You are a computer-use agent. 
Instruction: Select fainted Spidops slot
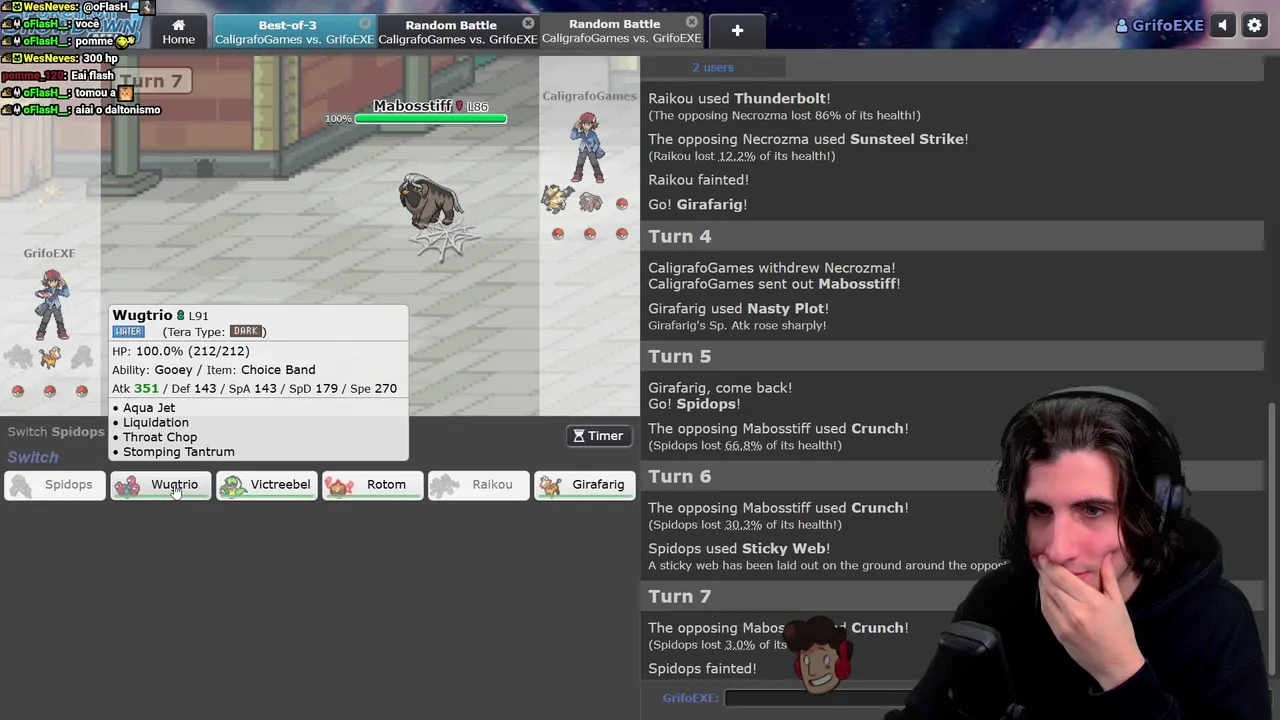[55, 485]
